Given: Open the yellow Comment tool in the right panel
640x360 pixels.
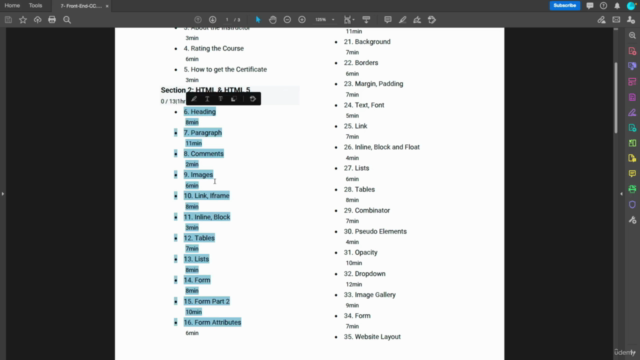Looking at the screenshot, I should coord(632,174).
